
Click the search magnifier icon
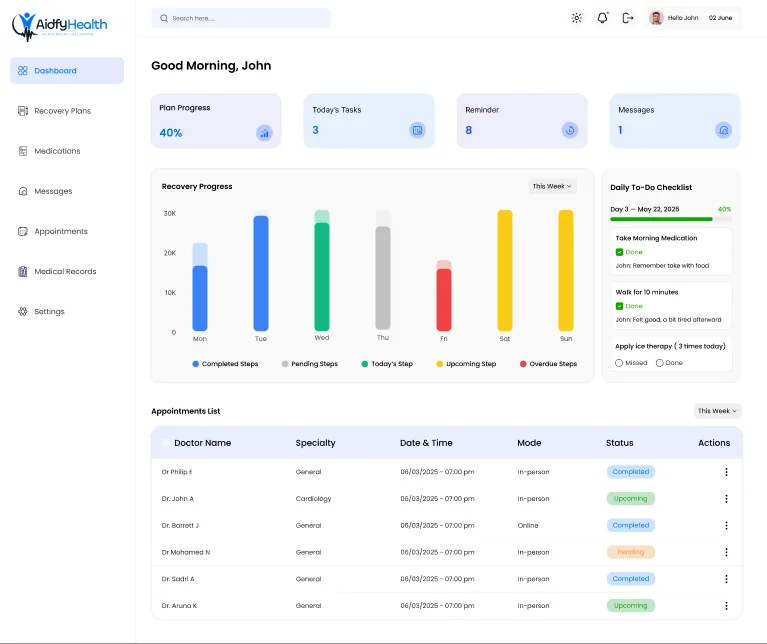coord(164,19)
